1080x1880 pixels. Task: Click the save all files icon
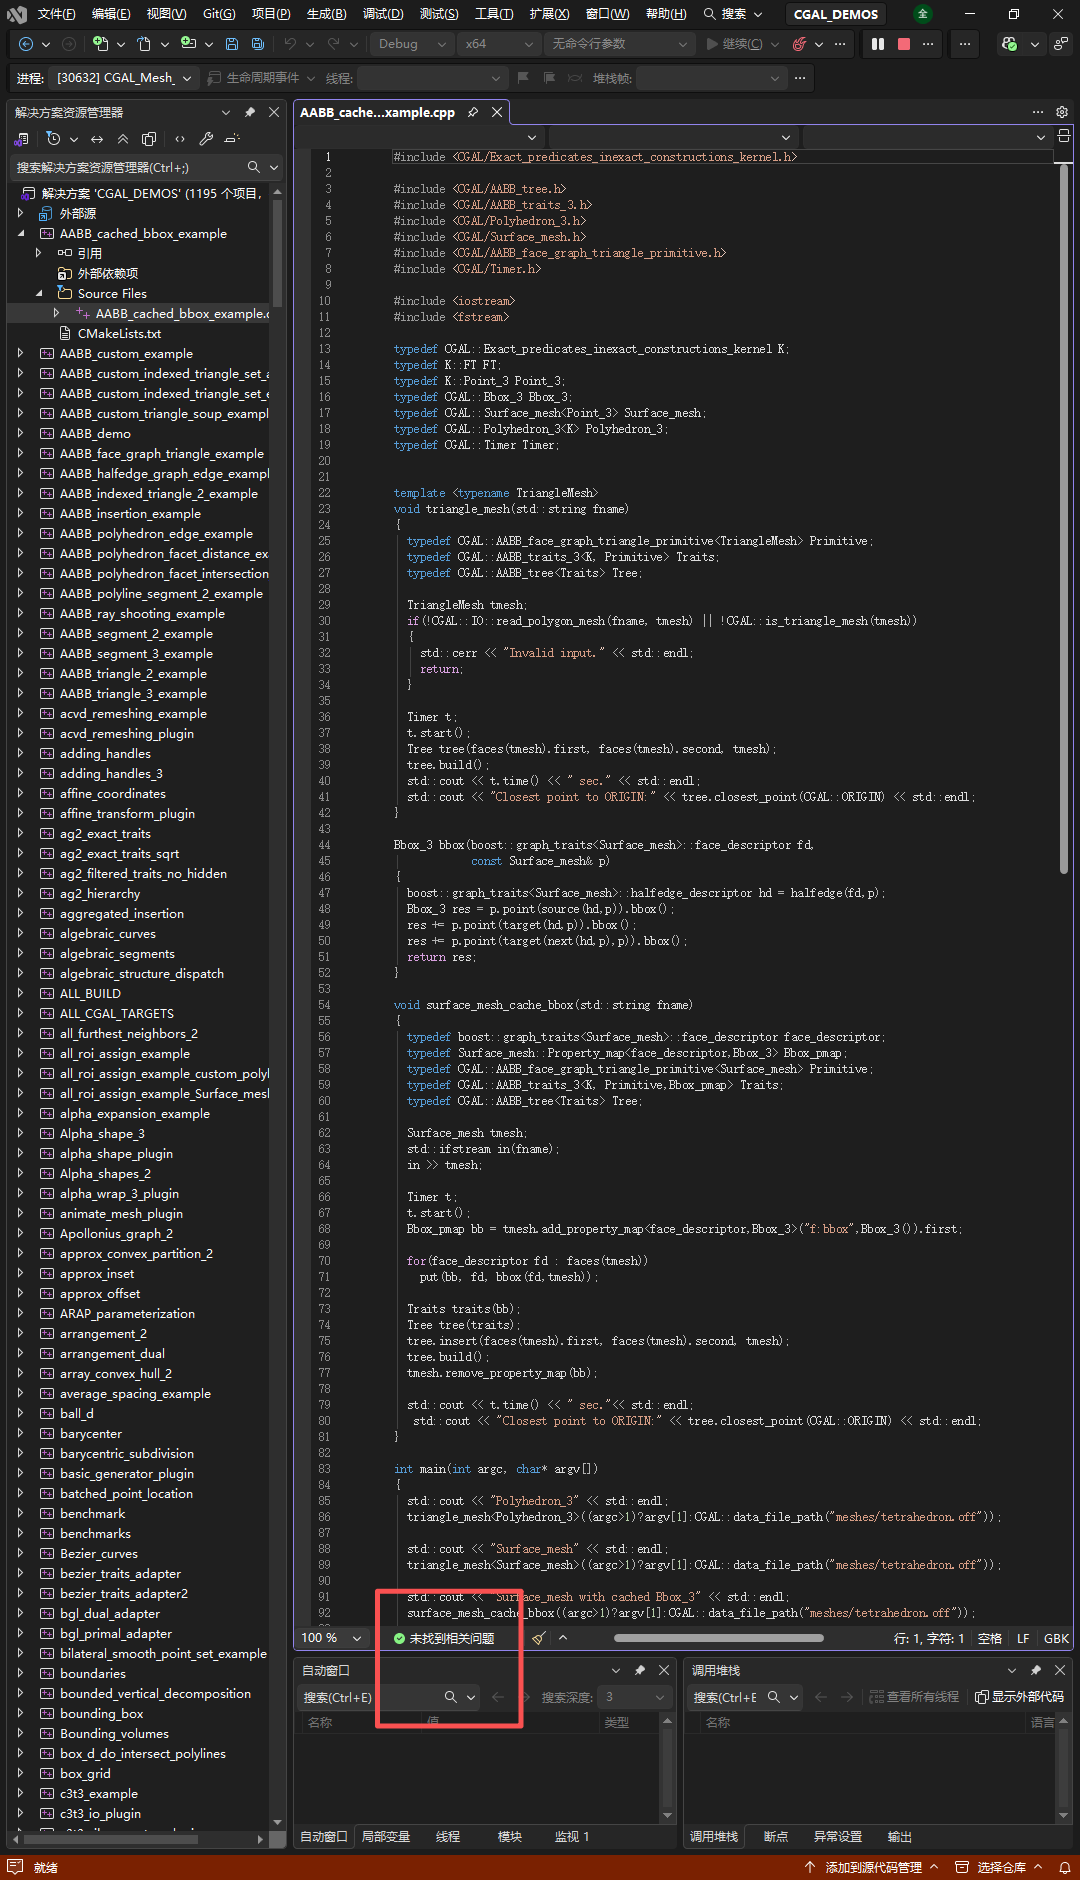[258, 44]
